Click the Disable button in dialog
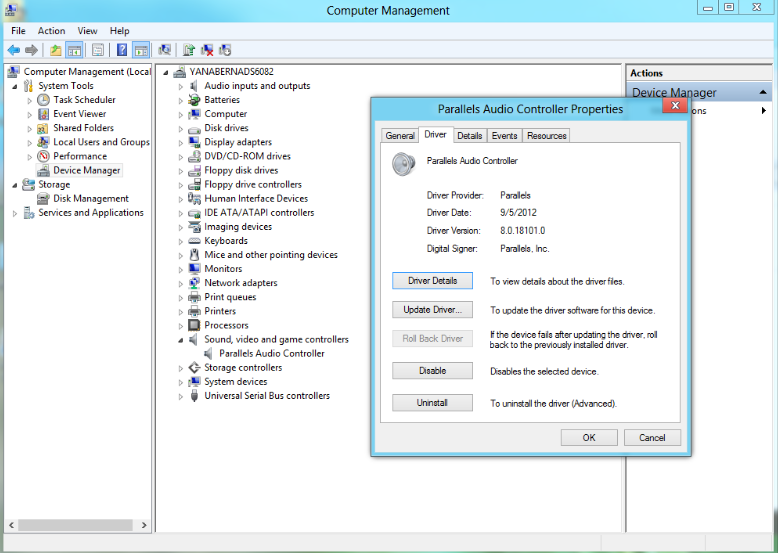 [432, 370]
